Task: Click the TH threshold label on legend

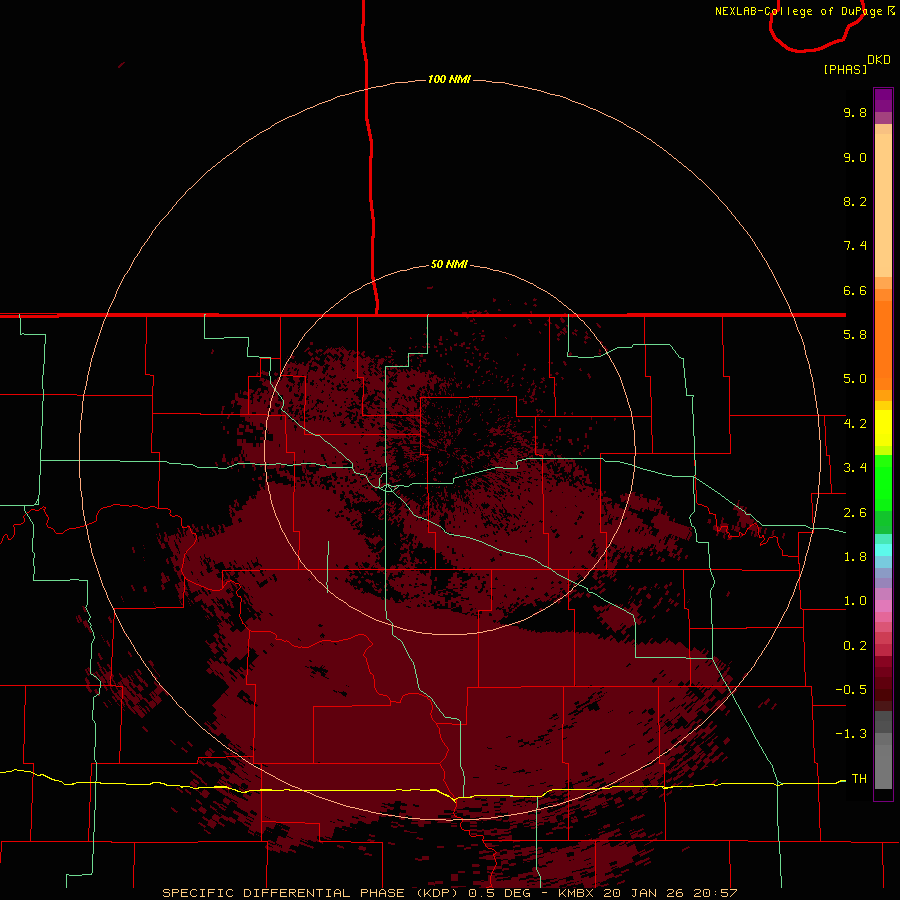Action: pos(859,779)
